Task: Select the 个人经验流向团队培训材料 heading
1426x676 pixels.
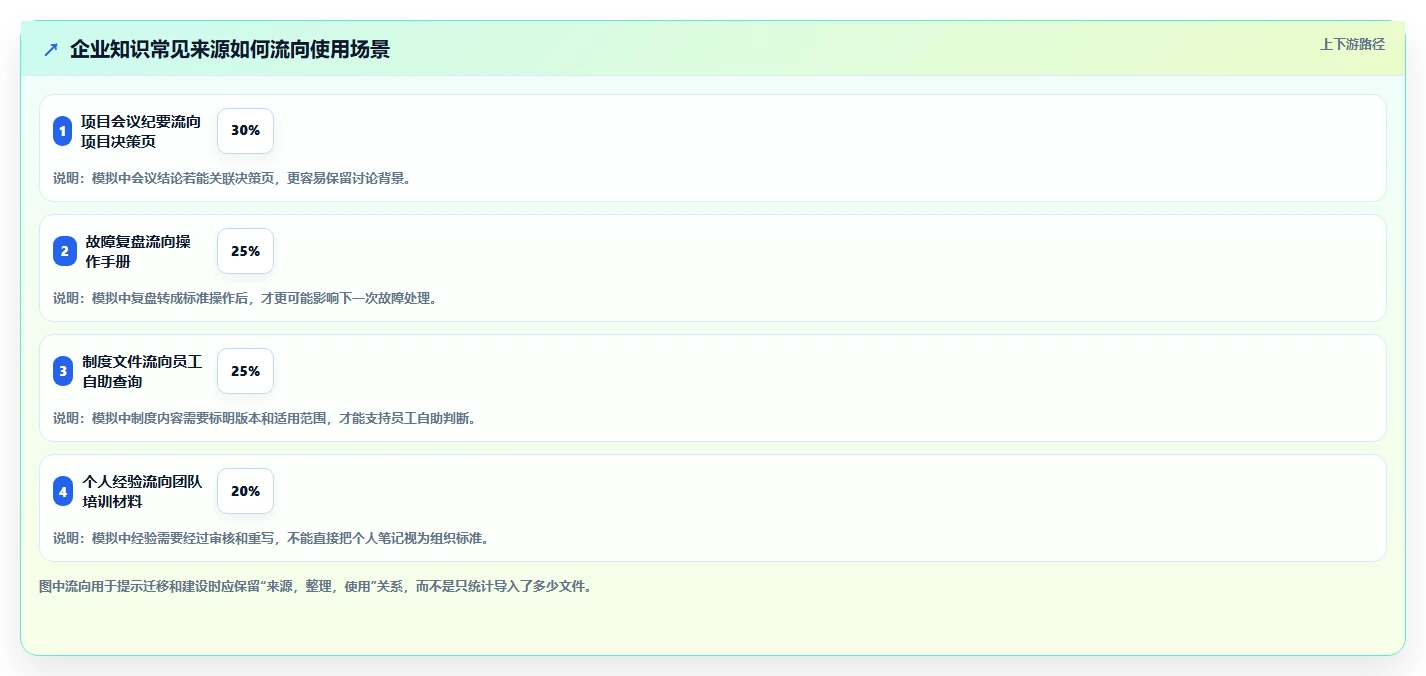Action: pyautogui.click(x=142, y=491)
